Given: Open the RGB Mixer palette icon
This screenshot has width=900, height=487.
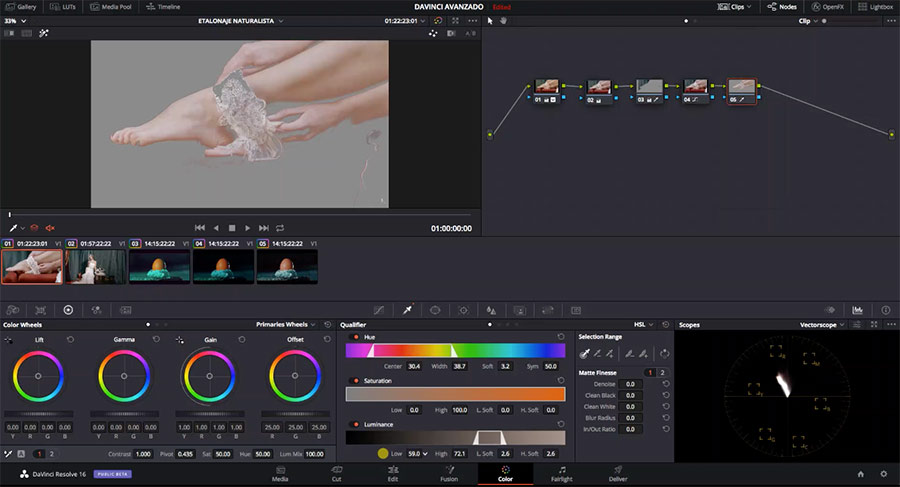Looking at the screenshot, I should pyautogui.click(x=96, y=310).
